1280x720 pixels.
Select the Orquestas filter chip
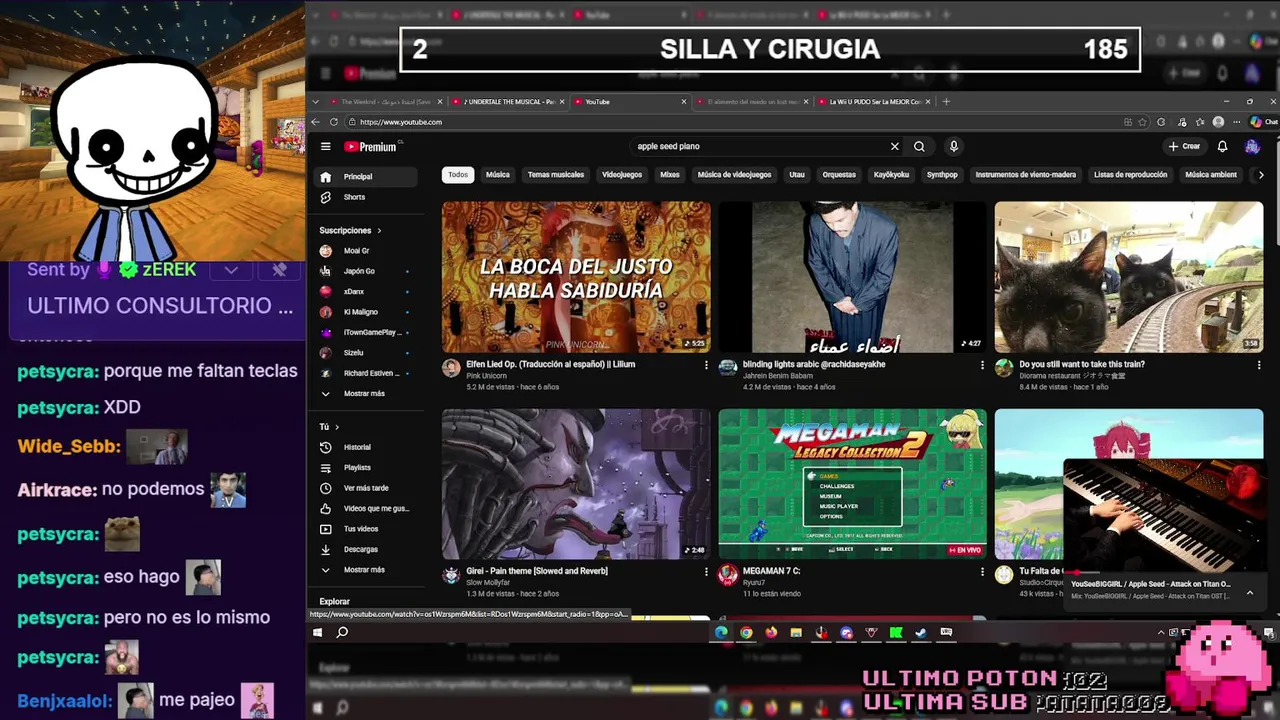pos(839,175)
